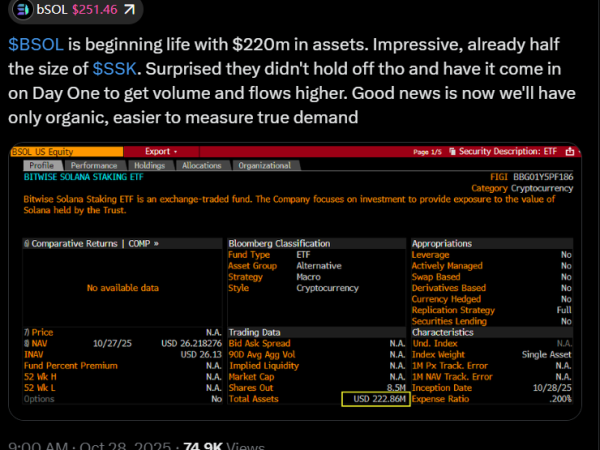
Task: Open the $BSOL cashtag link
Action: 36,44
